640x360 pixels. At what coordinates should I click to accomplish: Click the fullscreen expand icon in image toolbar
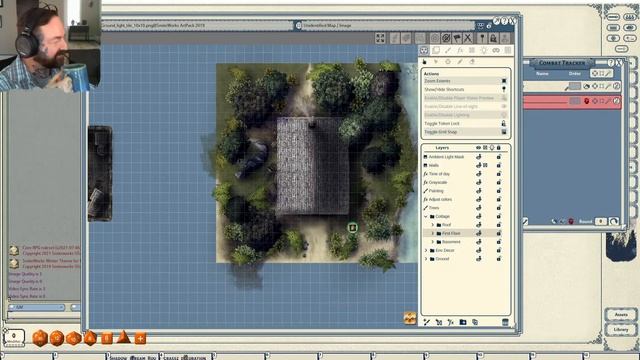point(380,38)
